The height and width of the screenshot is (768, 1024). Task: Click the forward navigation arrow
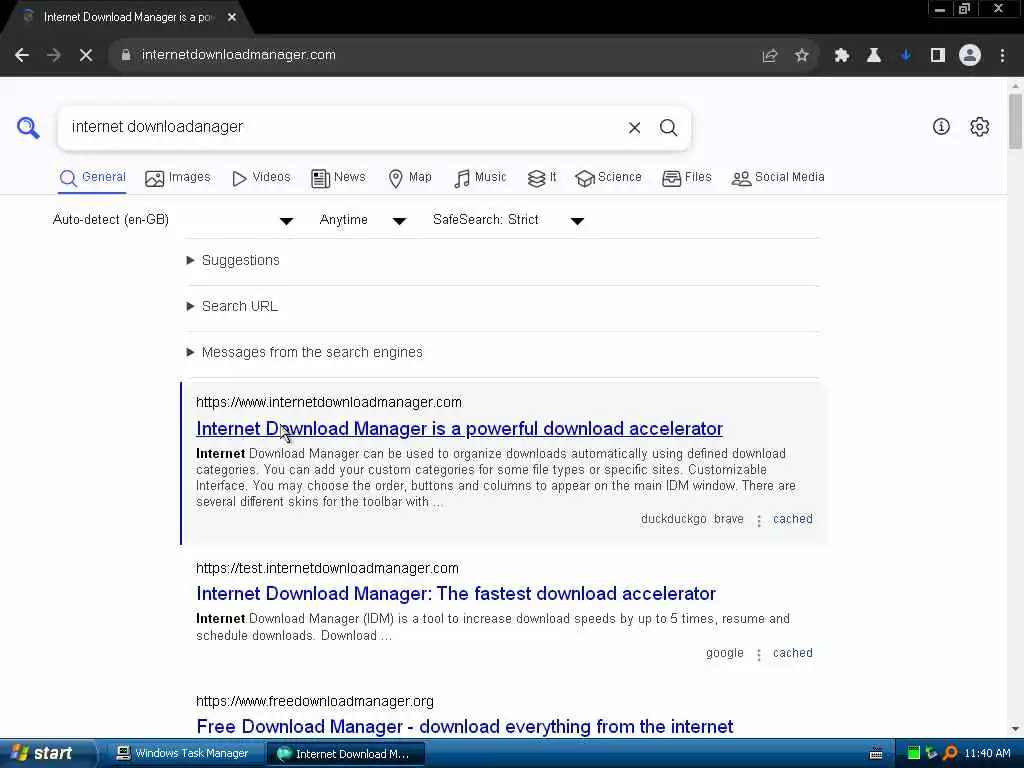point(54,56)
